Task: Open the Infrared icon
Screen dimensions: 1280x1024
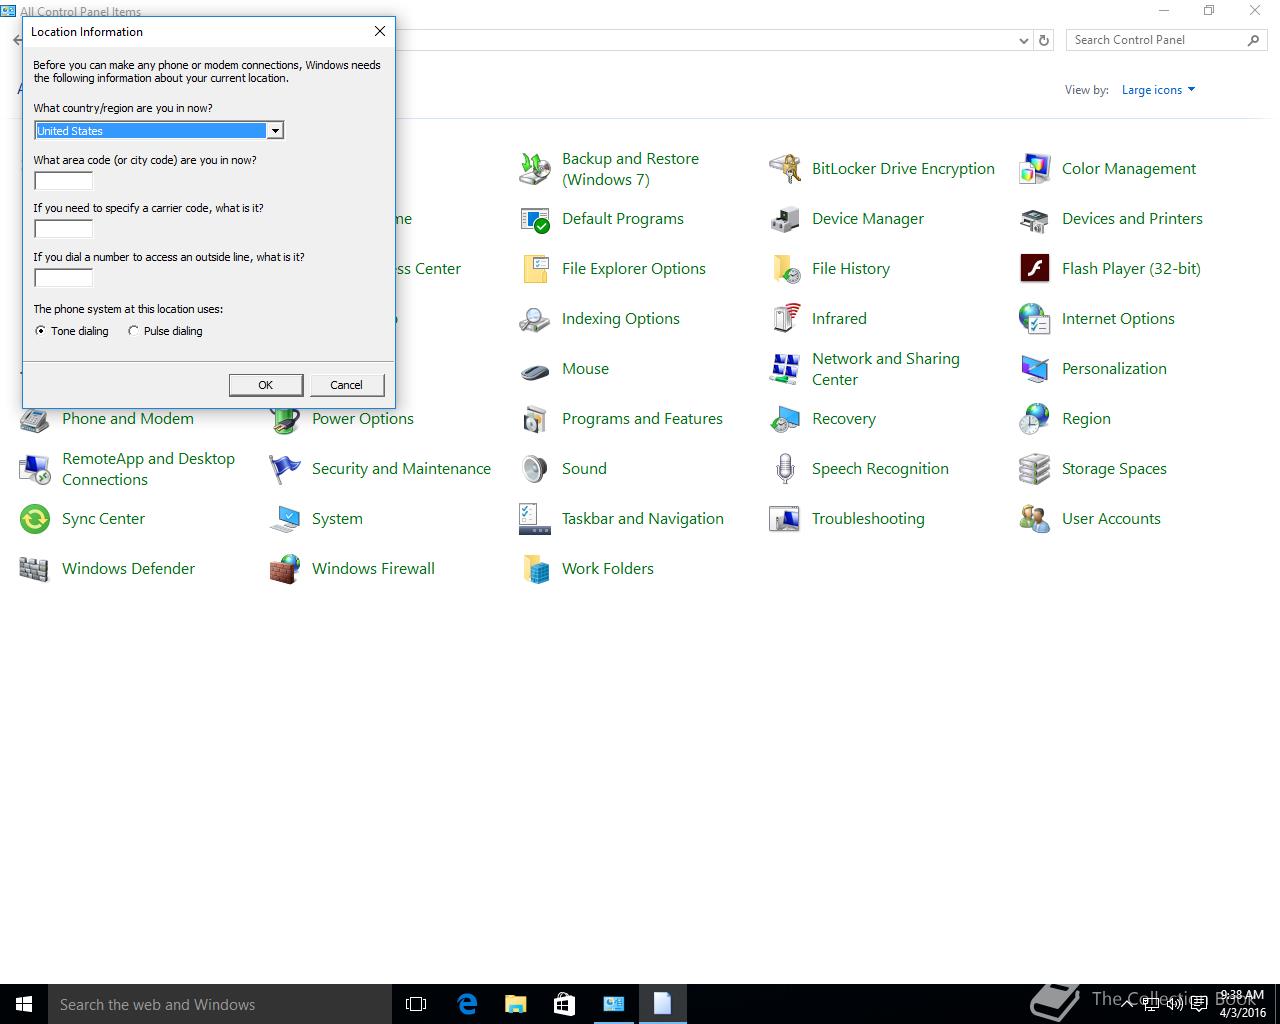Action: point(785,319)
